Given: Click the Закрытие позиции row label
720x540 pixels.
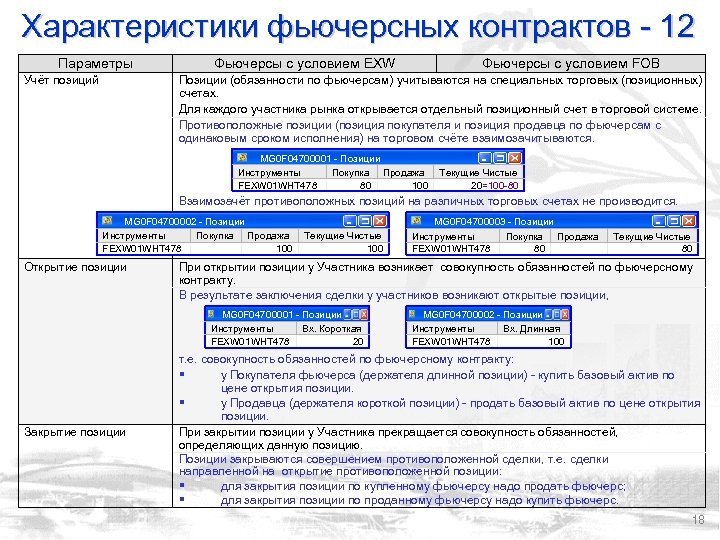Looking at the screenshot, I should (x=75, y=432).
